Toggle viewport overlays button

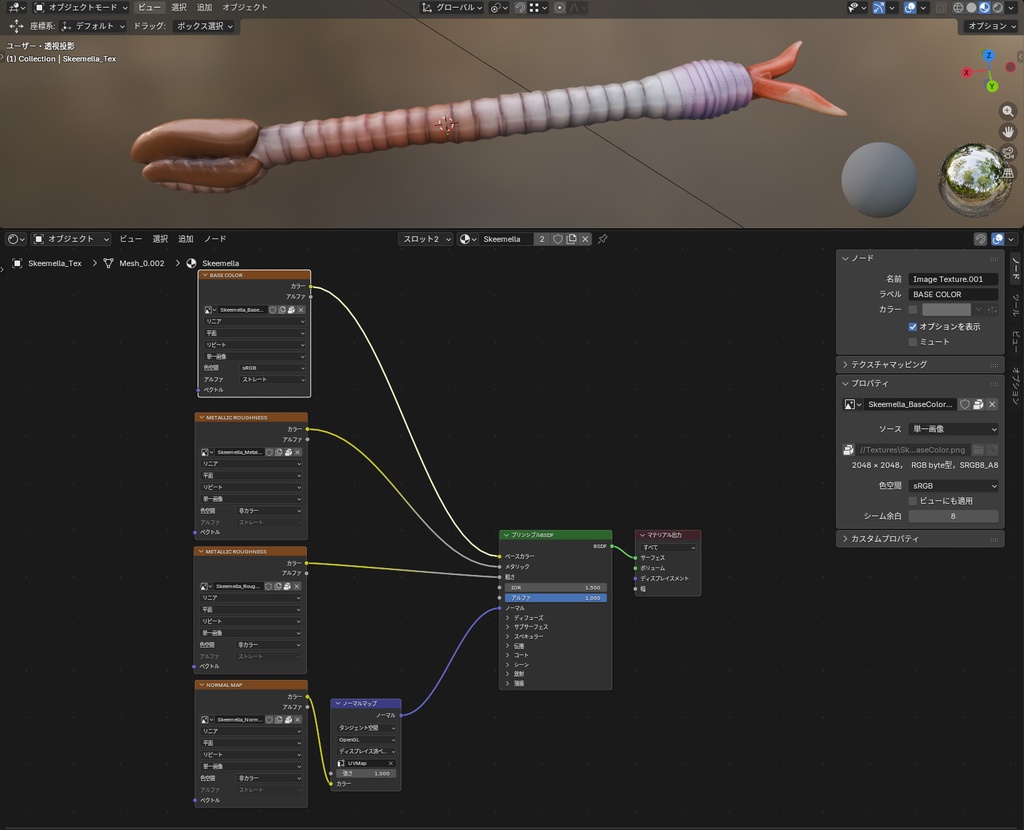pyautogui.click(x=910, y=8)
